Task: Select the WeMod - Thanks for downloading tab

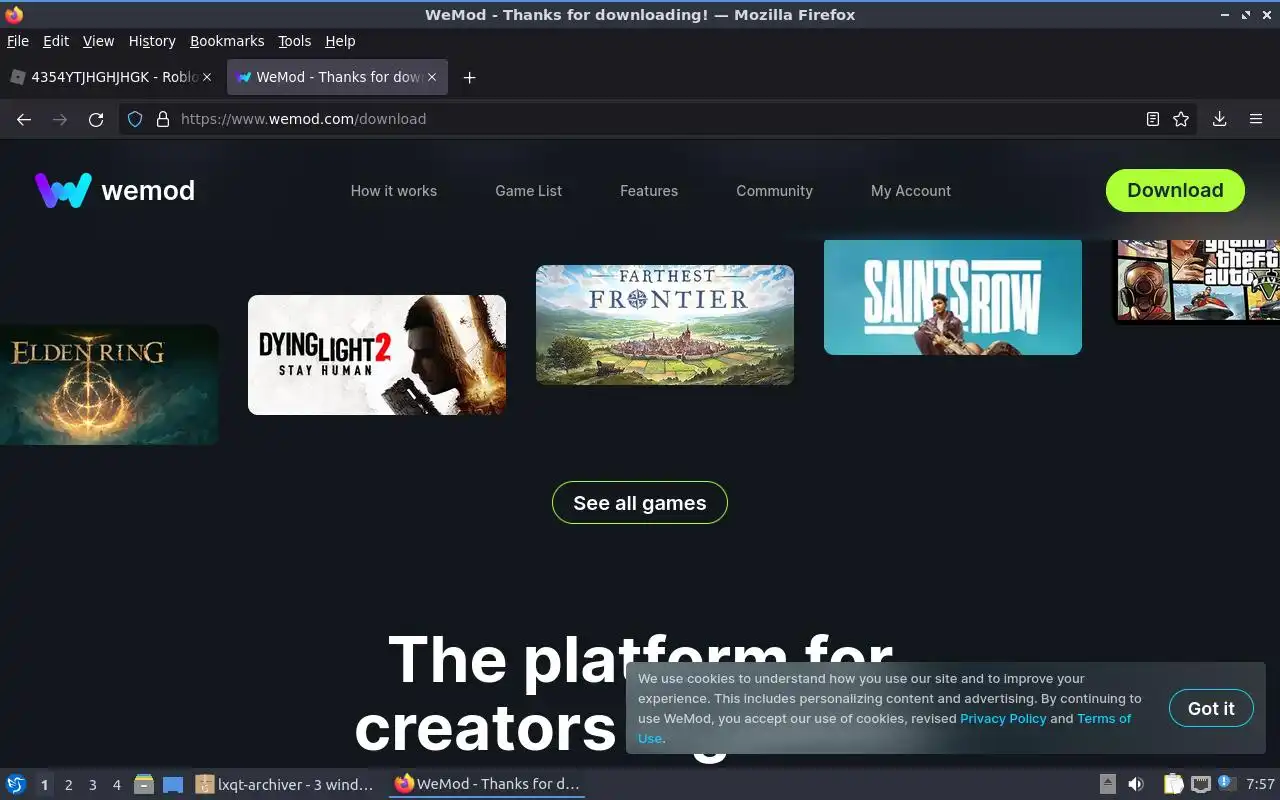Action: click(x=337, y=77)
